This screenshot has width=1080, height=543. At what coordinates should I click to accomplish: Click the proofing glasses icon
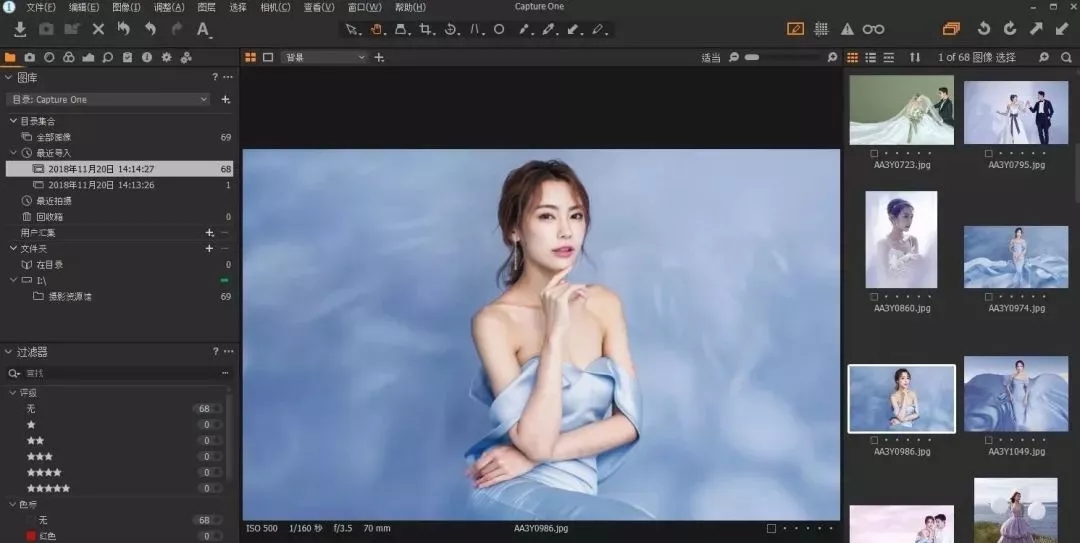pos(873,29)
